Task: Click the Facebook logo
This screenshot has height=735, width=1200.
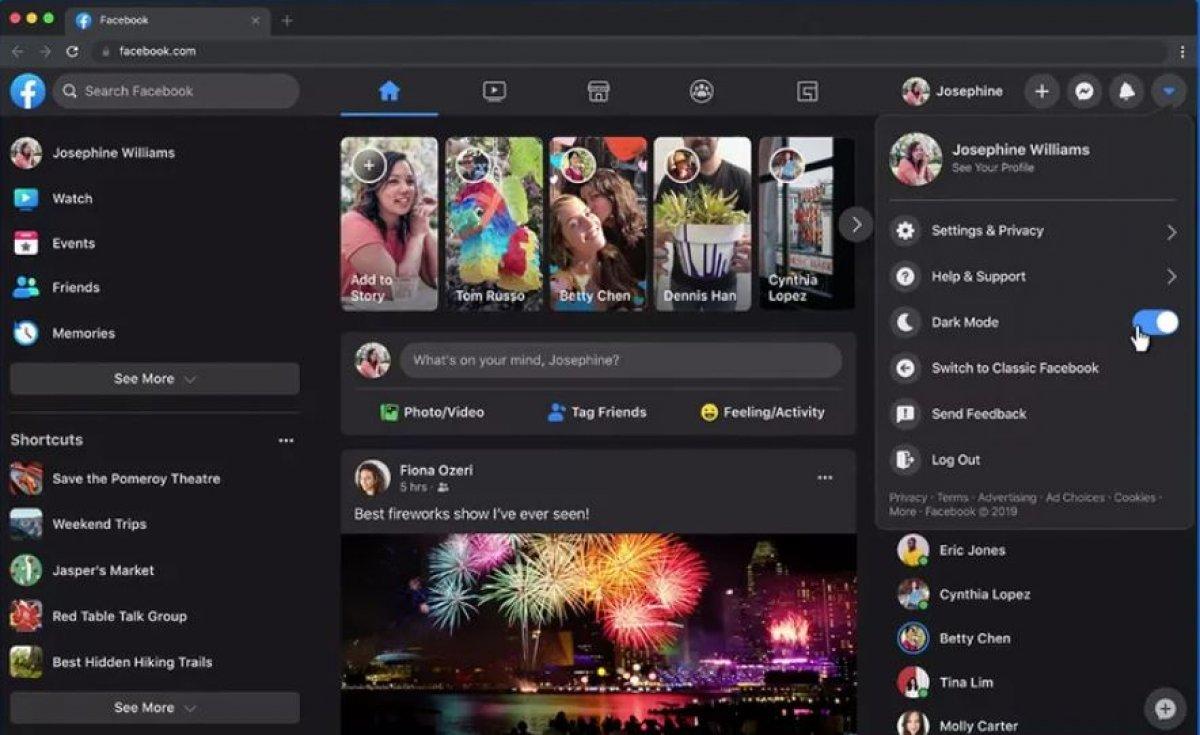Action: (27, 91)
